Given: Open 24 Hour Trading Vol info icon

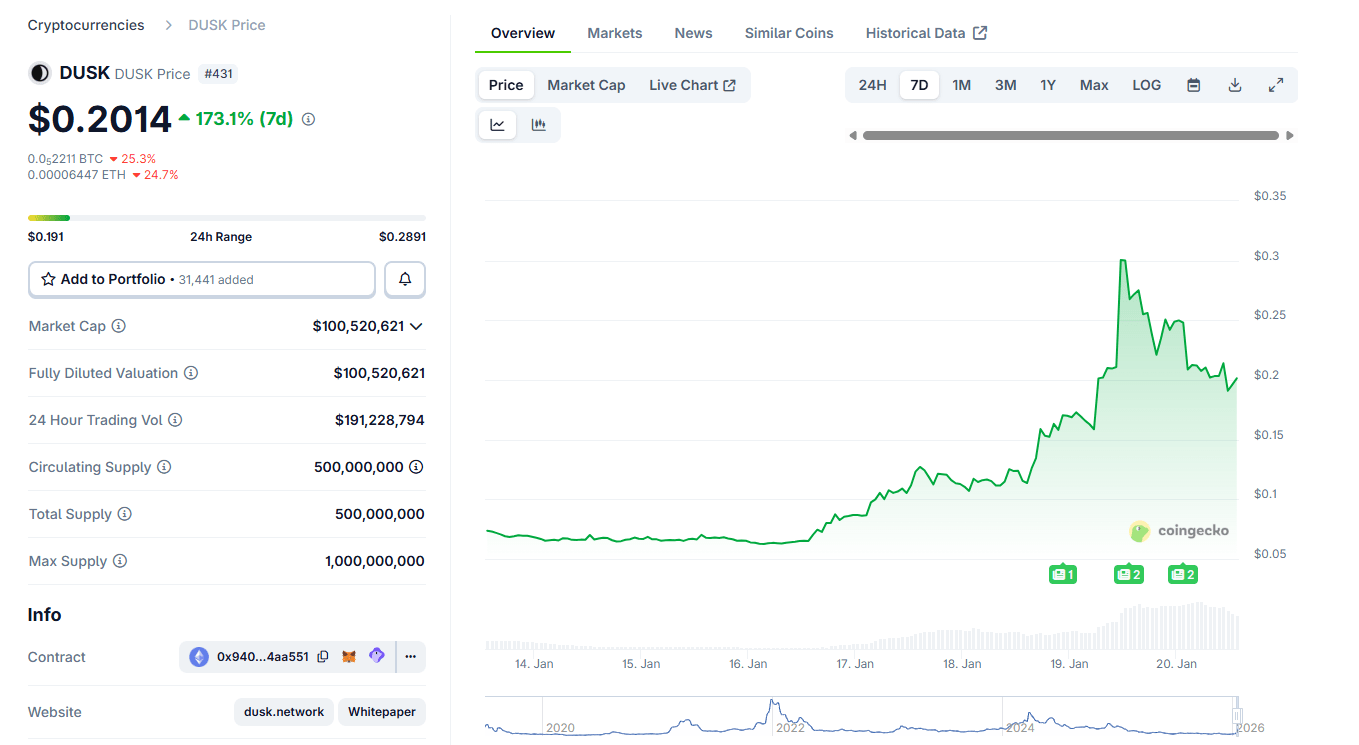Looking at the screenshot, I should coord(175,420).
